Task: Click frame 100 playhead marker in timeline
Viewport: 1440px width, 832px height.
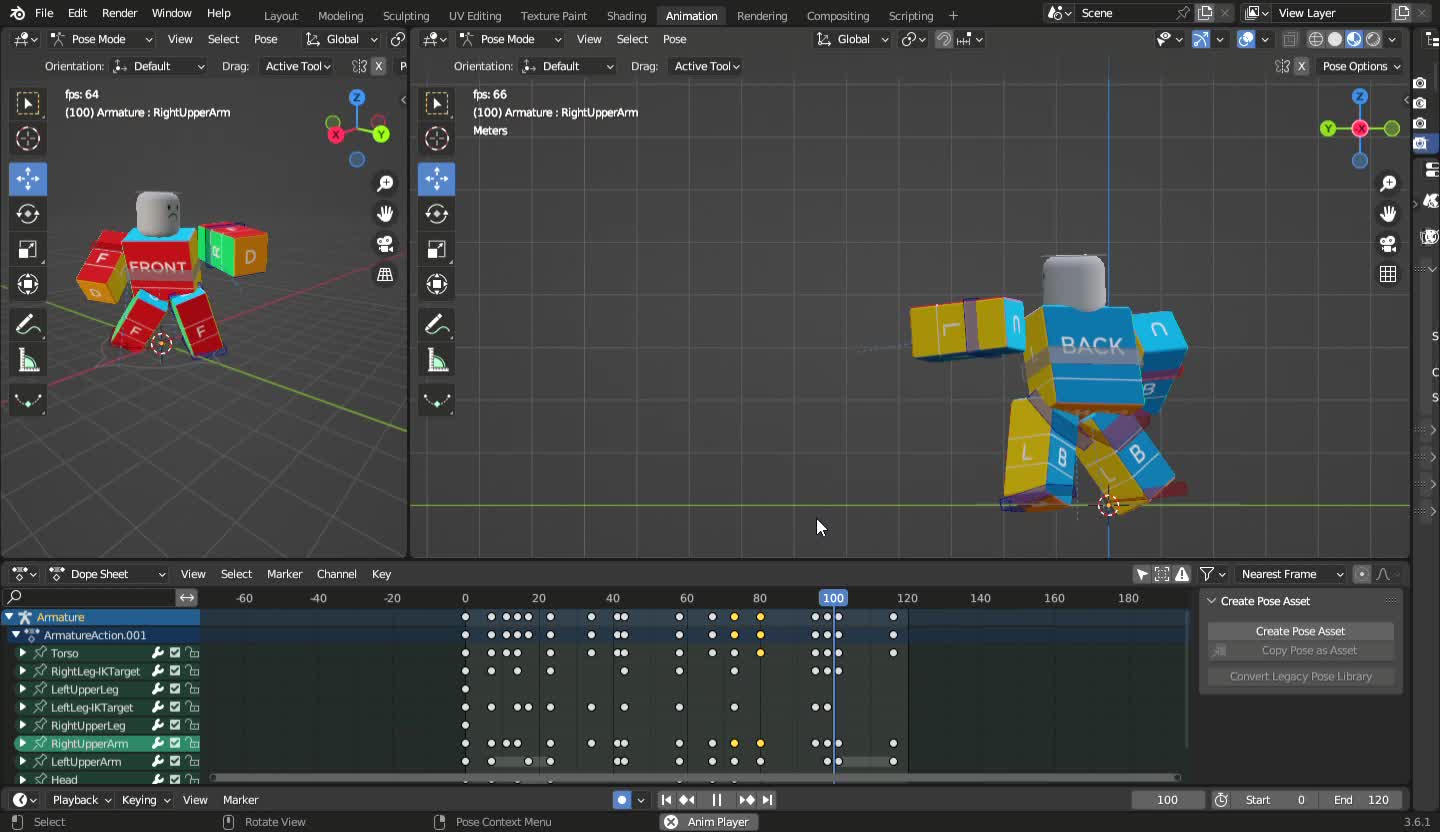Action: tap(833, 598)
